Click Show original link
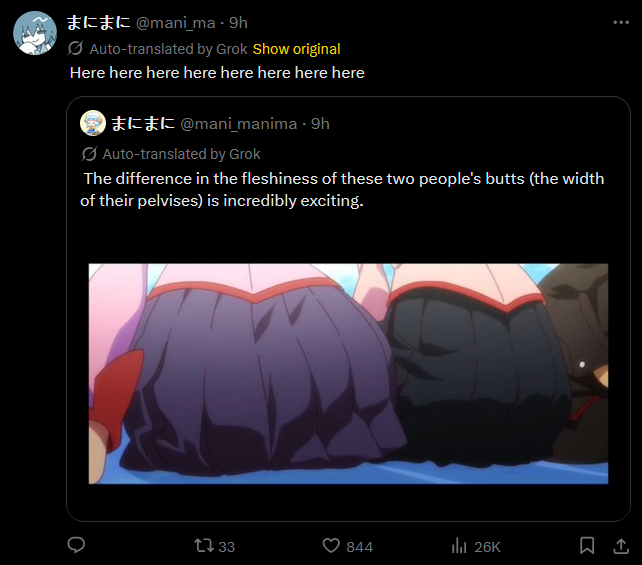642x565 pixels. click(296, 49)
